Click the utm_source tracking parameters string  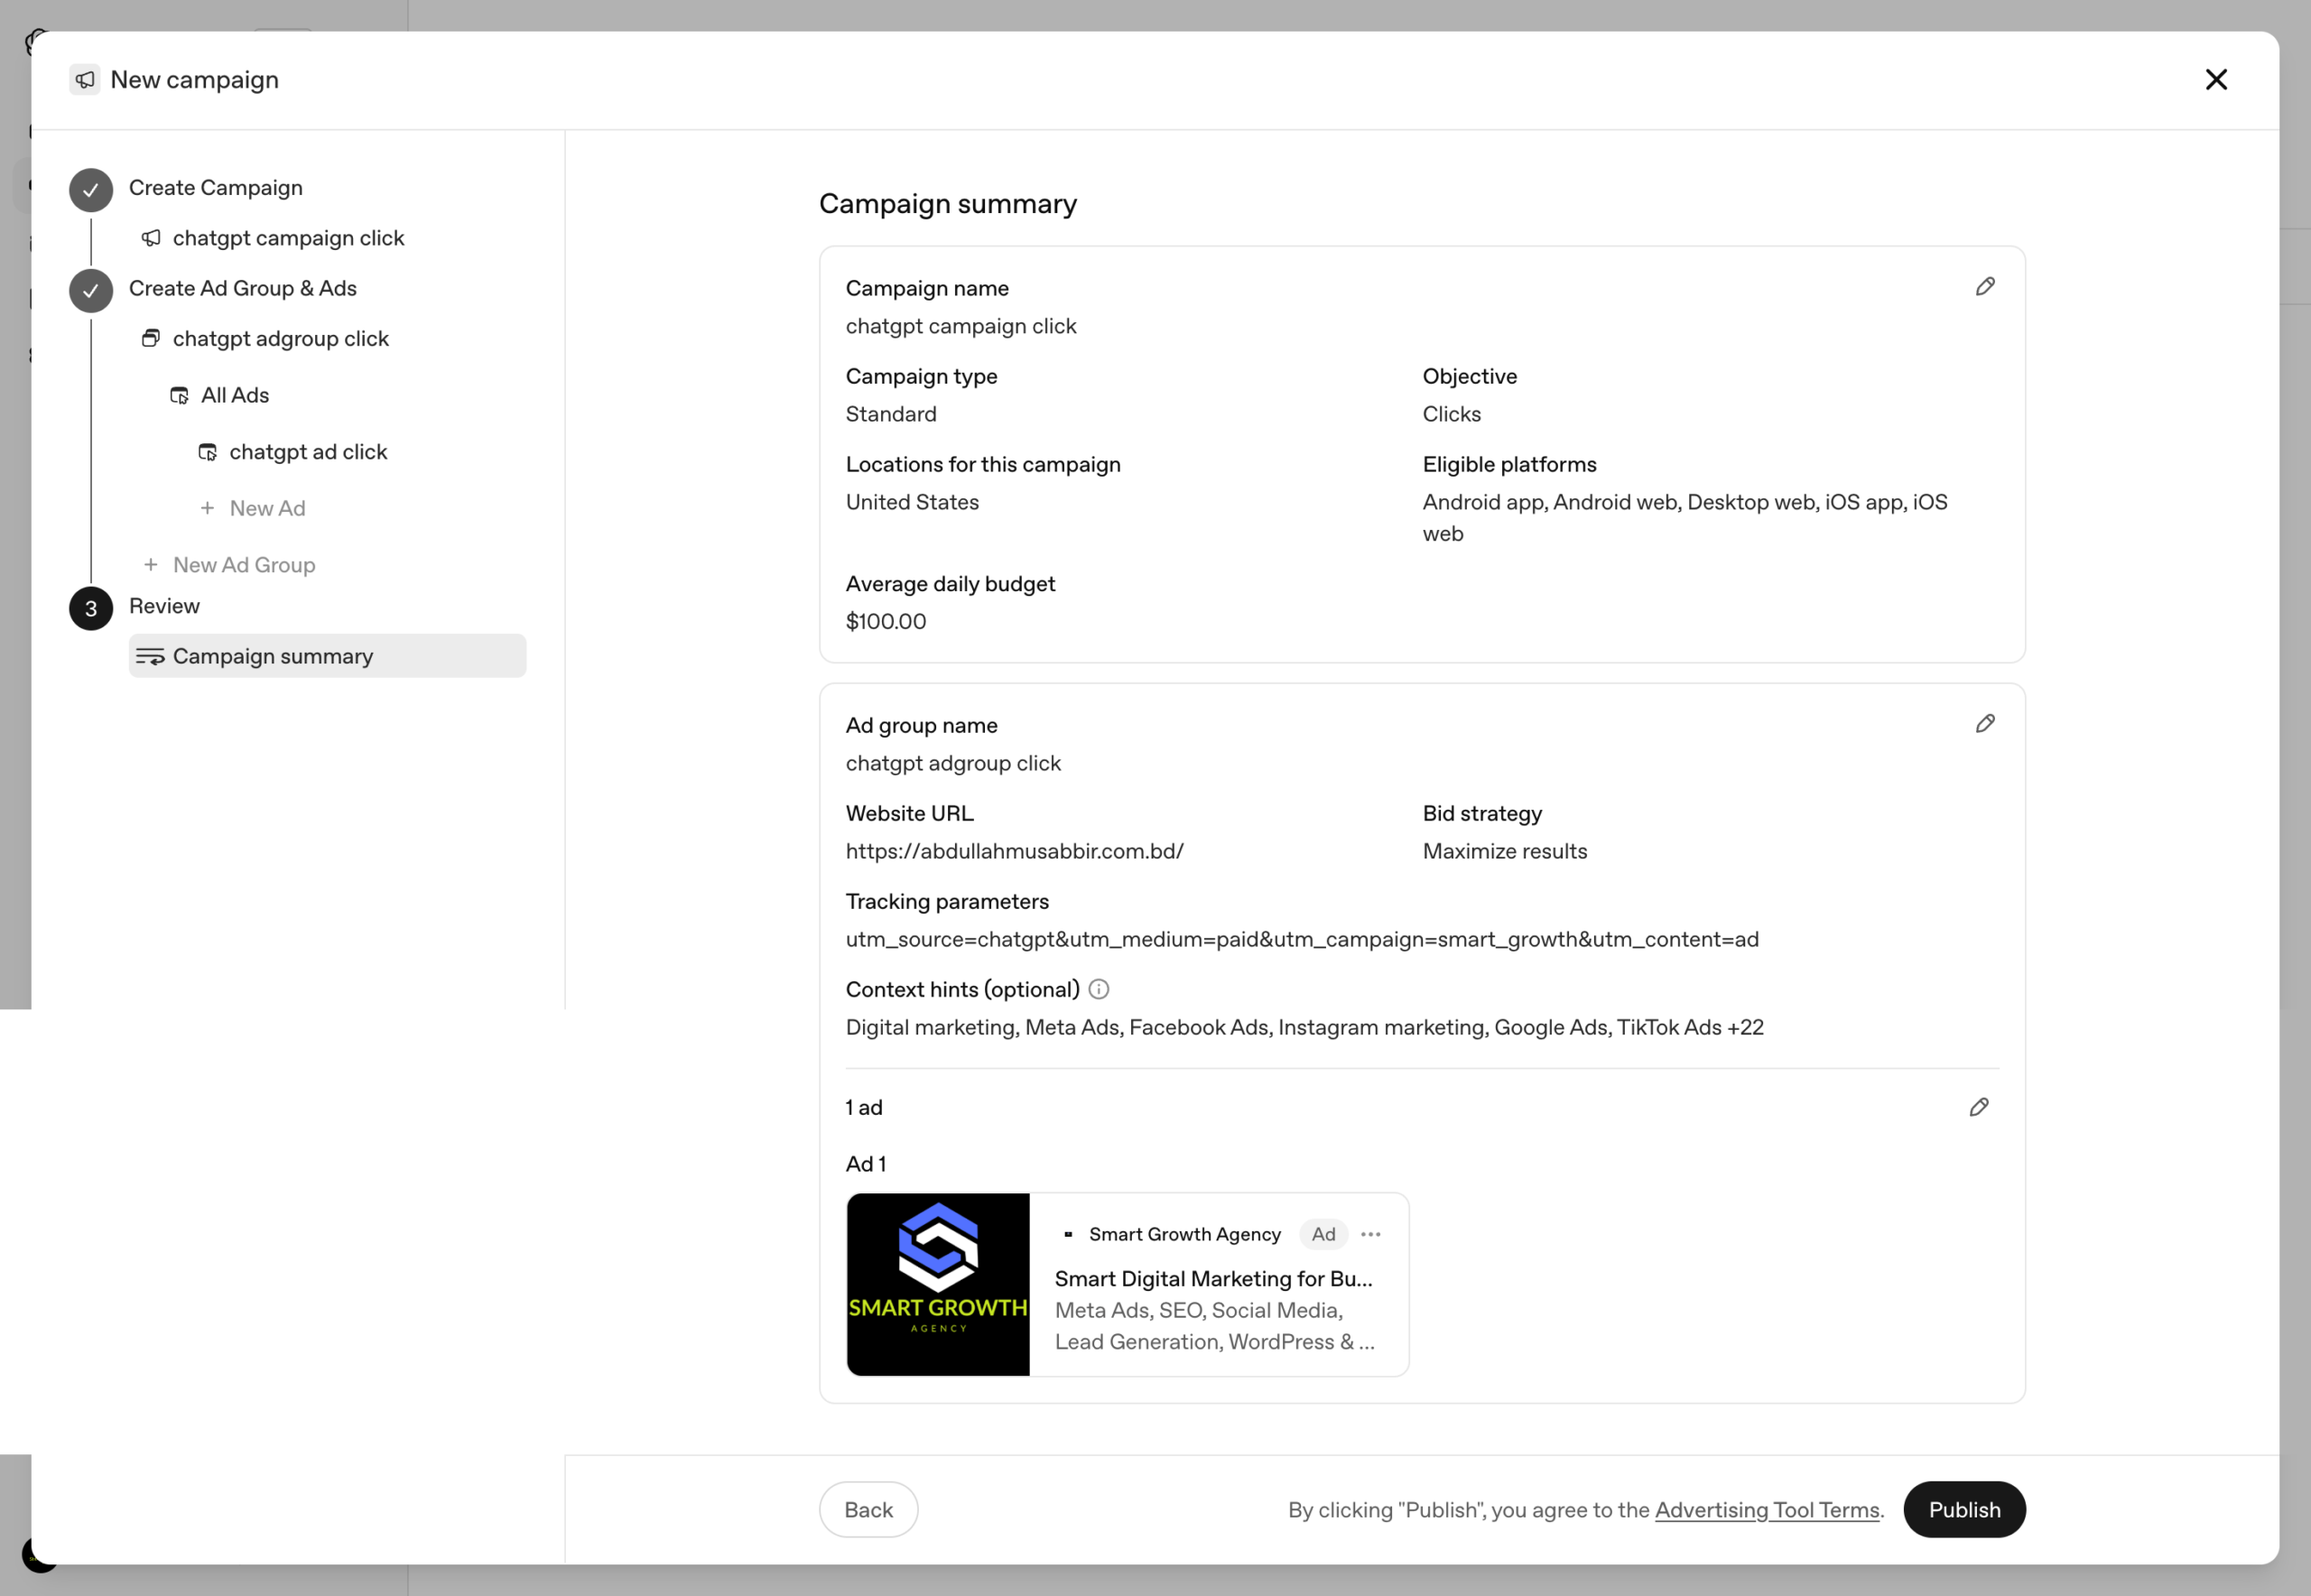click(x=1302, y=939)
